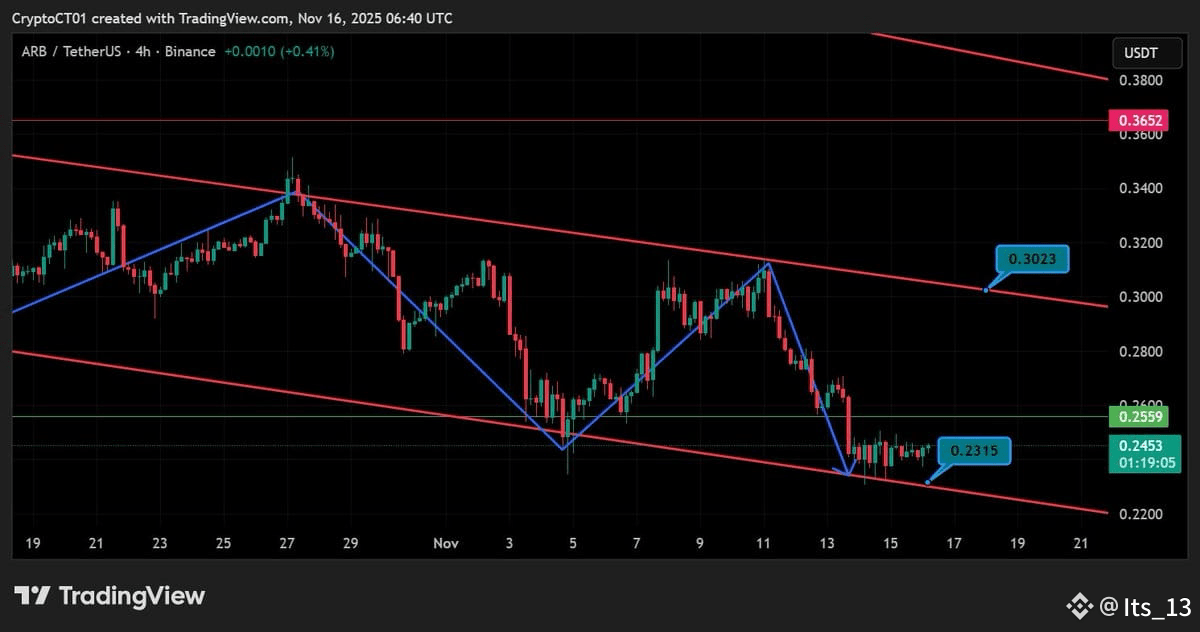Click the 0.3000 price axis label
The height and width of the screenshot is (632, 1200).
coord(1140,298)
